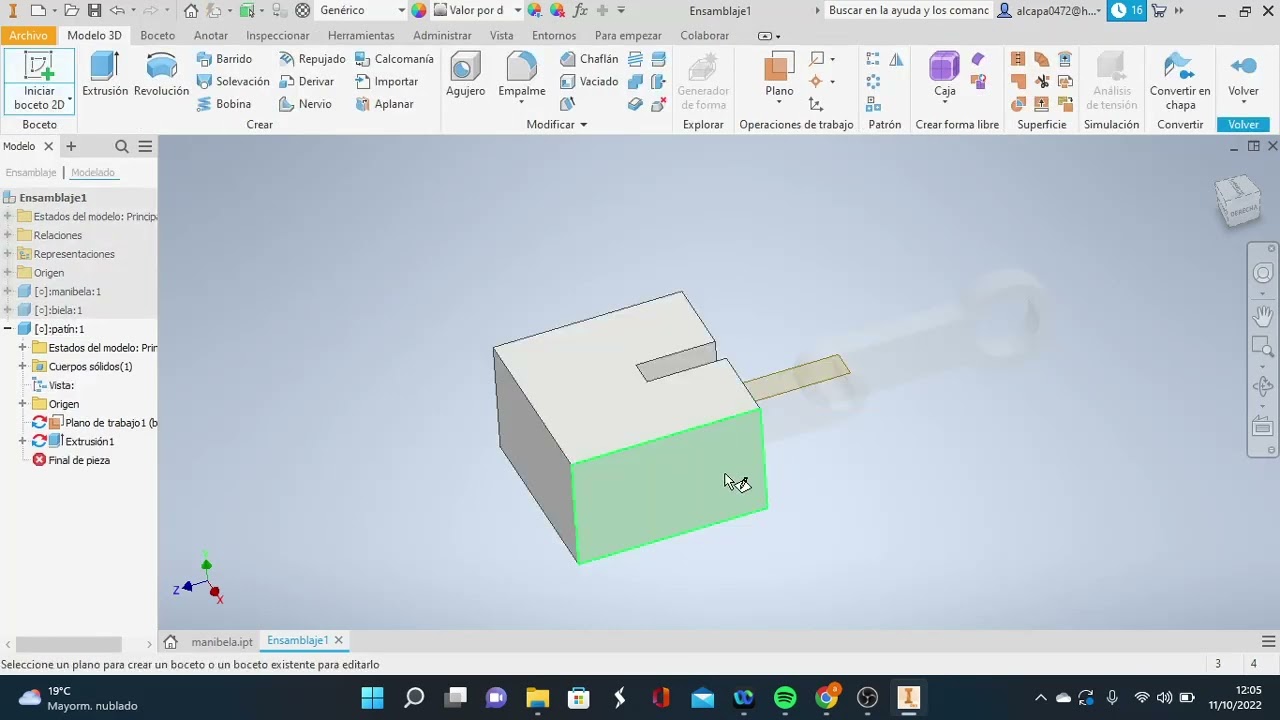1280x720 pixels.
Task: Select the Revolución tool
Action: (x=161, y=75)
